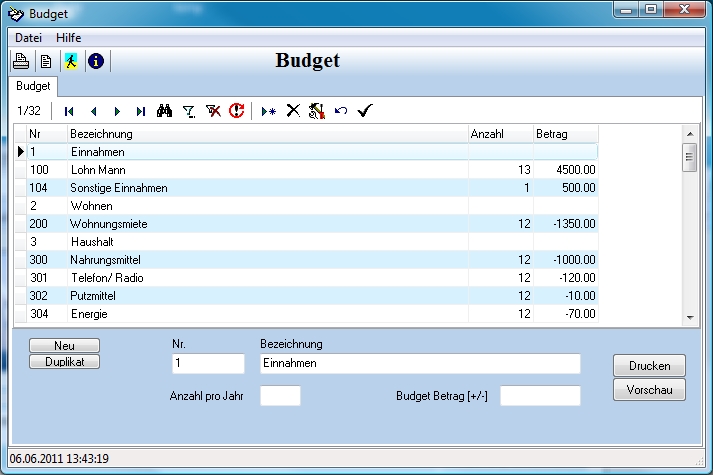Click the 1/32 record counter

click(29, 110)
